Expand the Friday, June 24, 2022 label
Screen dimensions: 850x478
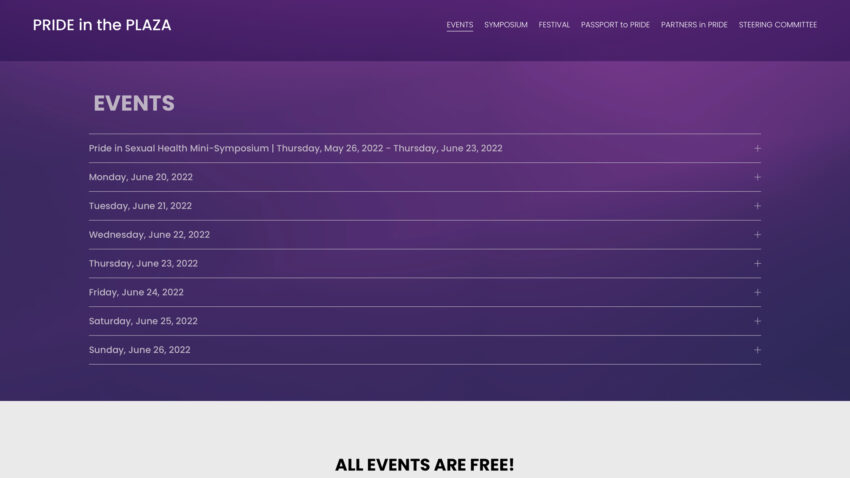click(136, 293)
